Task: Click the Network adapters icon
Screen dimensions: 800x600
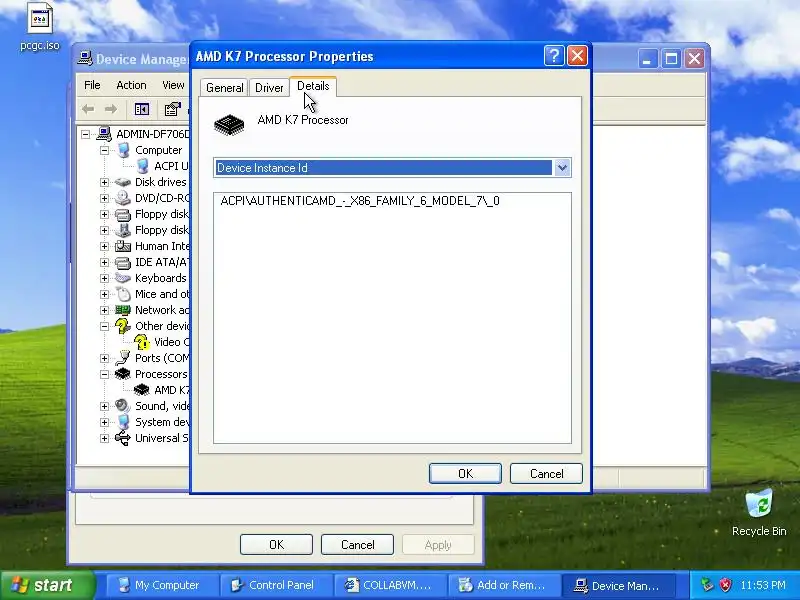Action: [x=122, y=310]
